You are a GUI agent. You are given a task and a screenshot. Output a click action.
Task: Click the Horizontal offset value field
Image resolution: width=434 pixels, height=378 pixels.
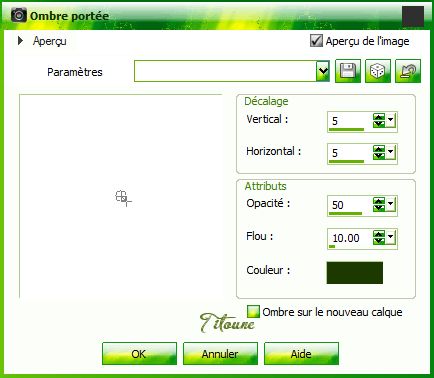(350, 153)
